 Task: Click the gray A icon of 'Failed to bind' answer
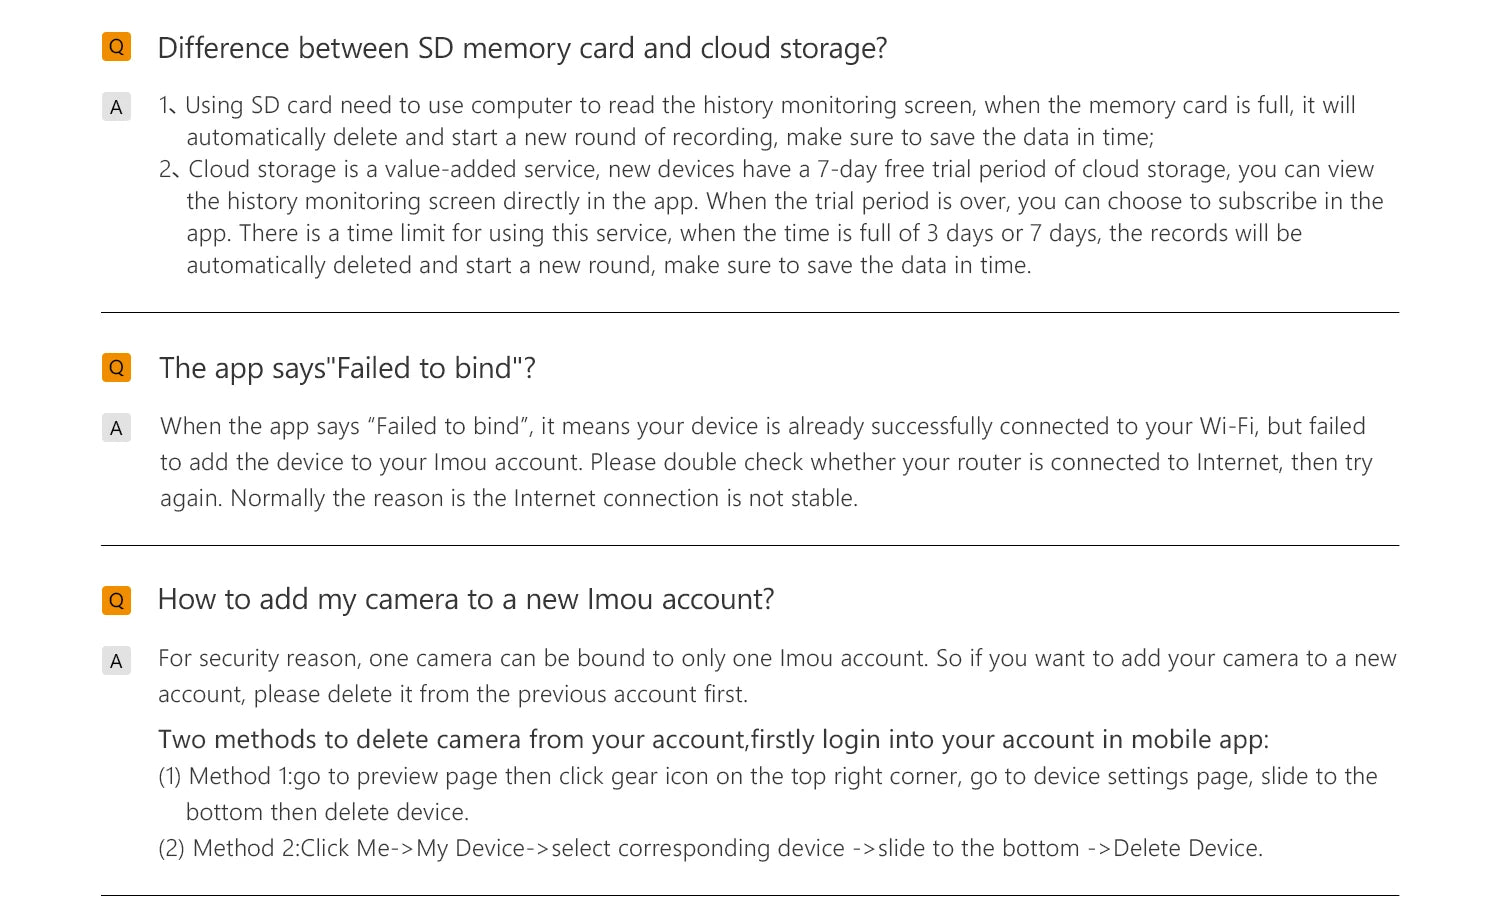point(116,428)
